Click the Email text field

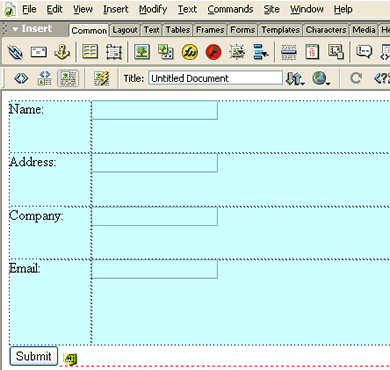tap(155, 269)
